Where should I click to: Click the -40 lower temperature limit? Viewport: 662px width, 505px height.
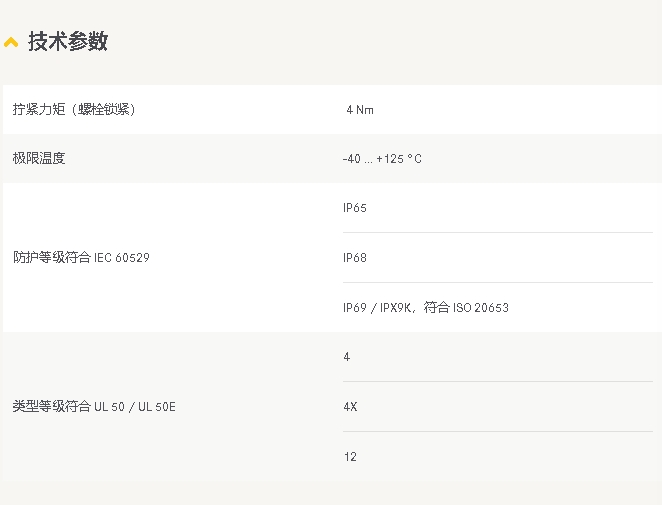[x=351, y=159]
